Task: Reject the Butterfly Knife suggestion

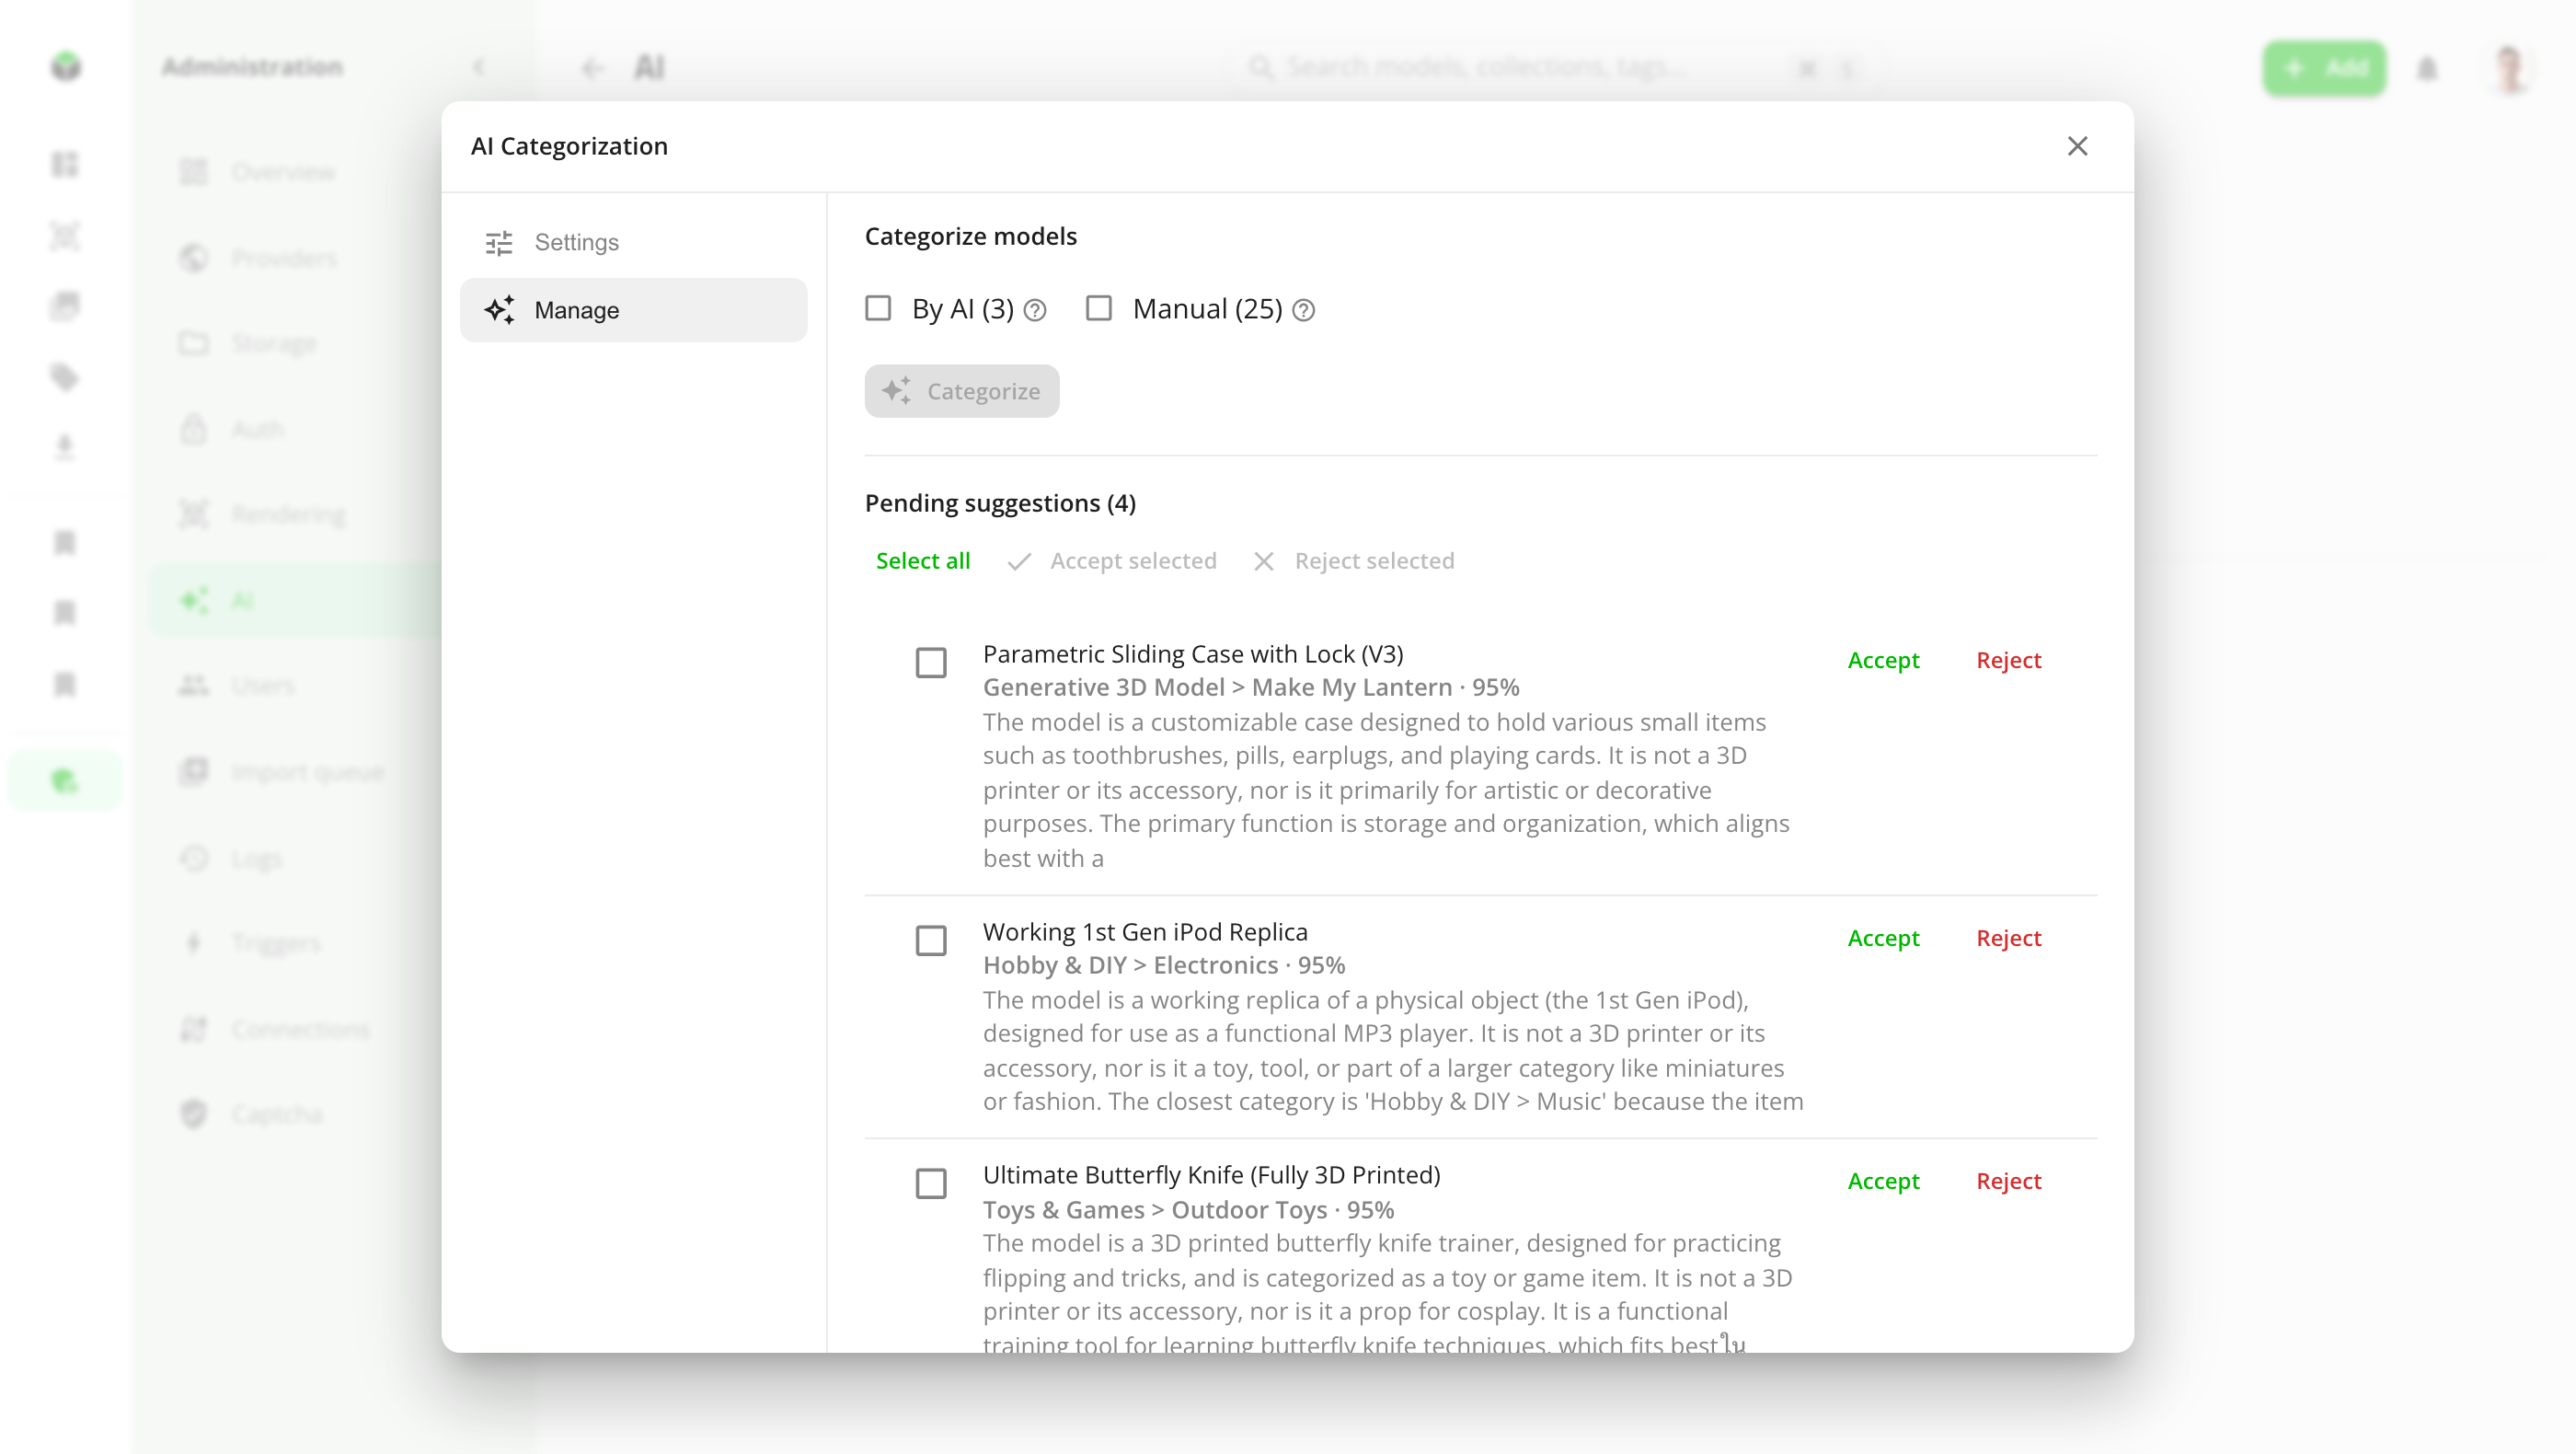Action: click(2008, 1181)
